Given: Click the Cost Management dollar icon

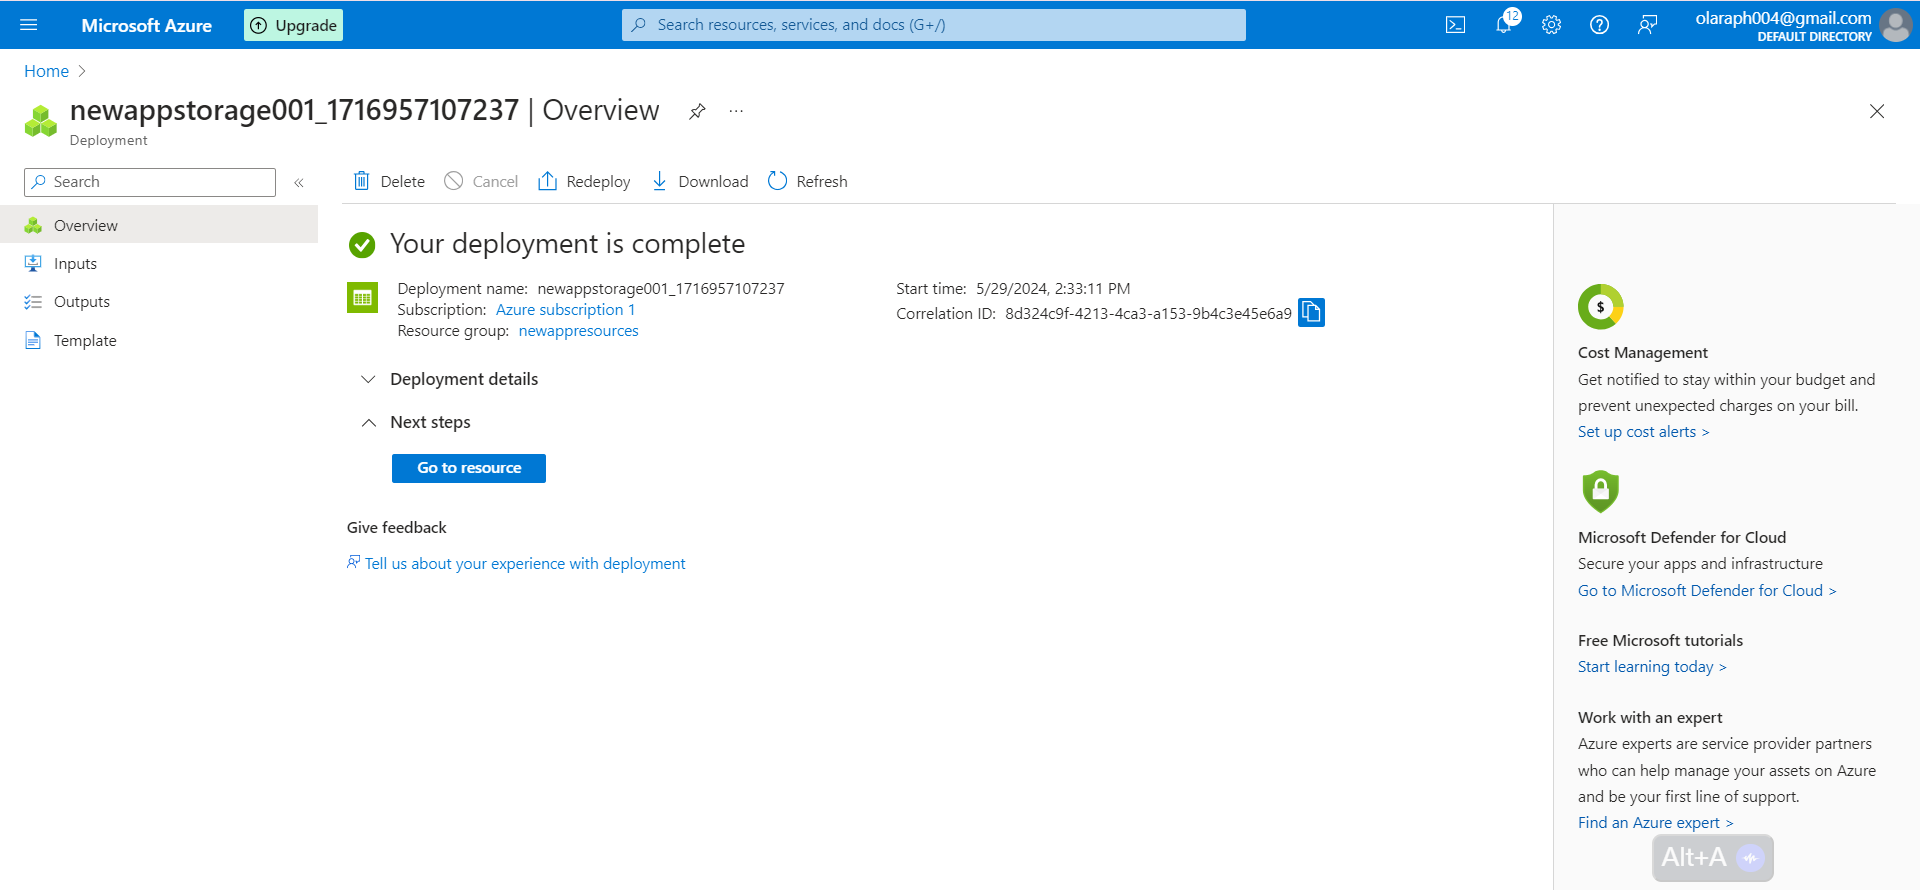Looking at the screenshot, I should [1600, 307].
